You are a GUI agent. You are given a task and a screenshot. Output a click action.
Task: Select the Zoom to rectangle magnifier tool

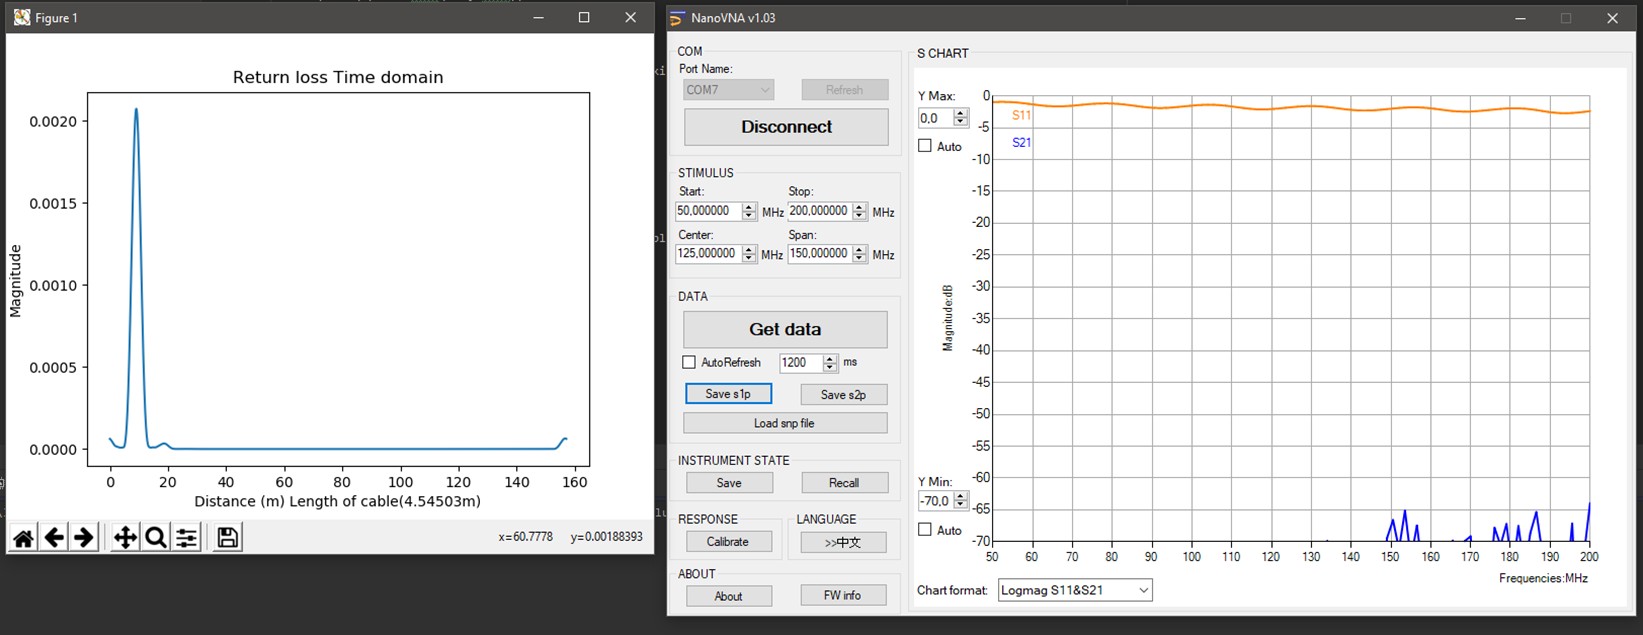(156, 538)
